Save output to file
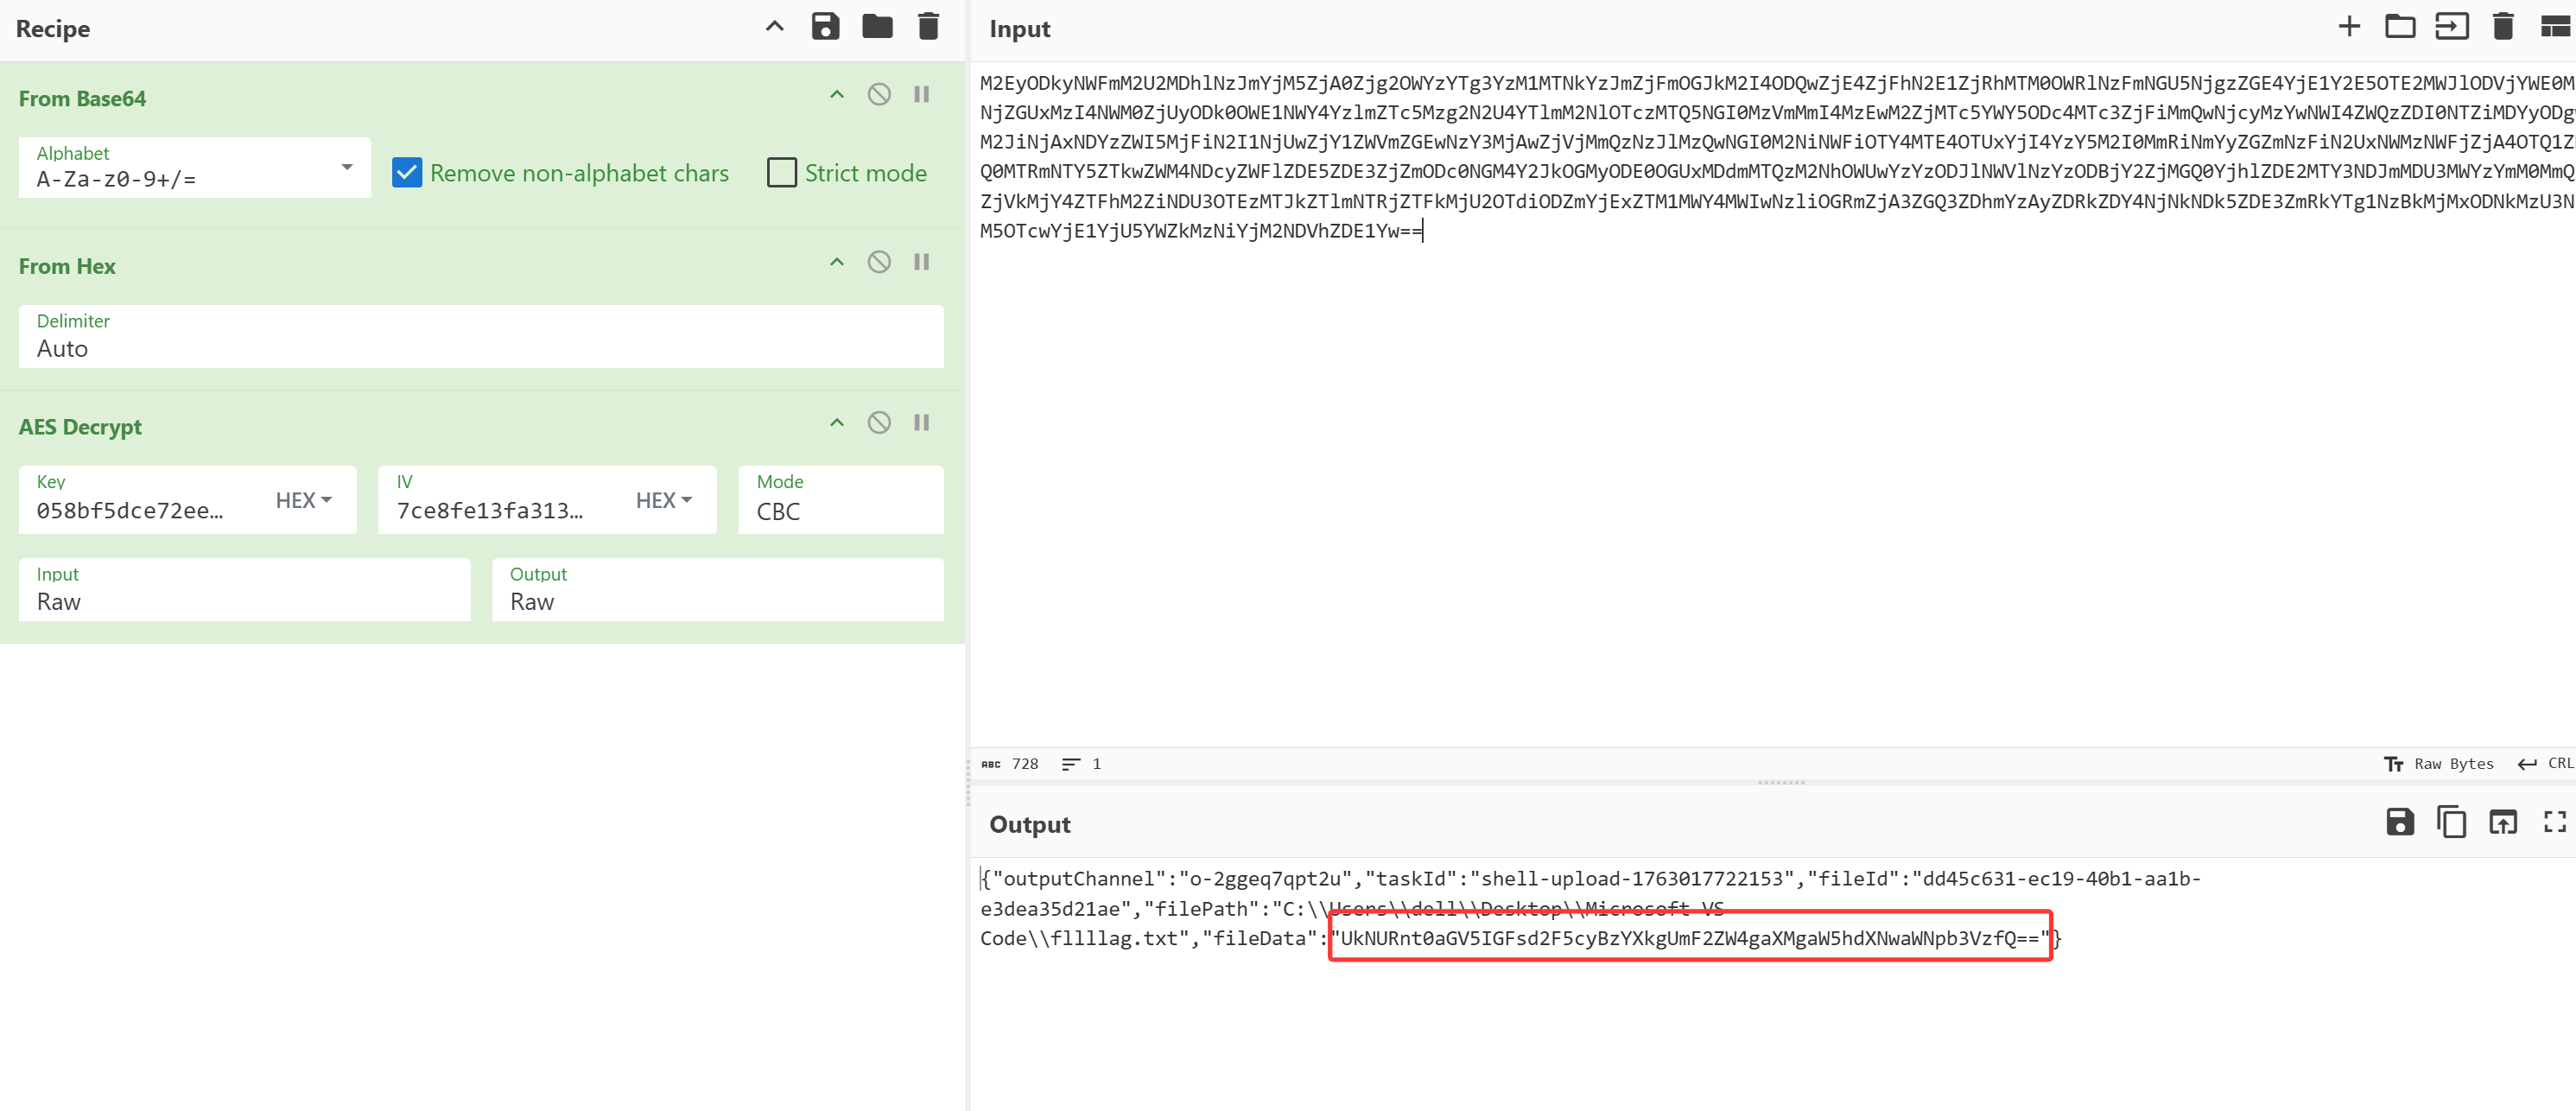2576x1111 pixels. coord(2400,822)
